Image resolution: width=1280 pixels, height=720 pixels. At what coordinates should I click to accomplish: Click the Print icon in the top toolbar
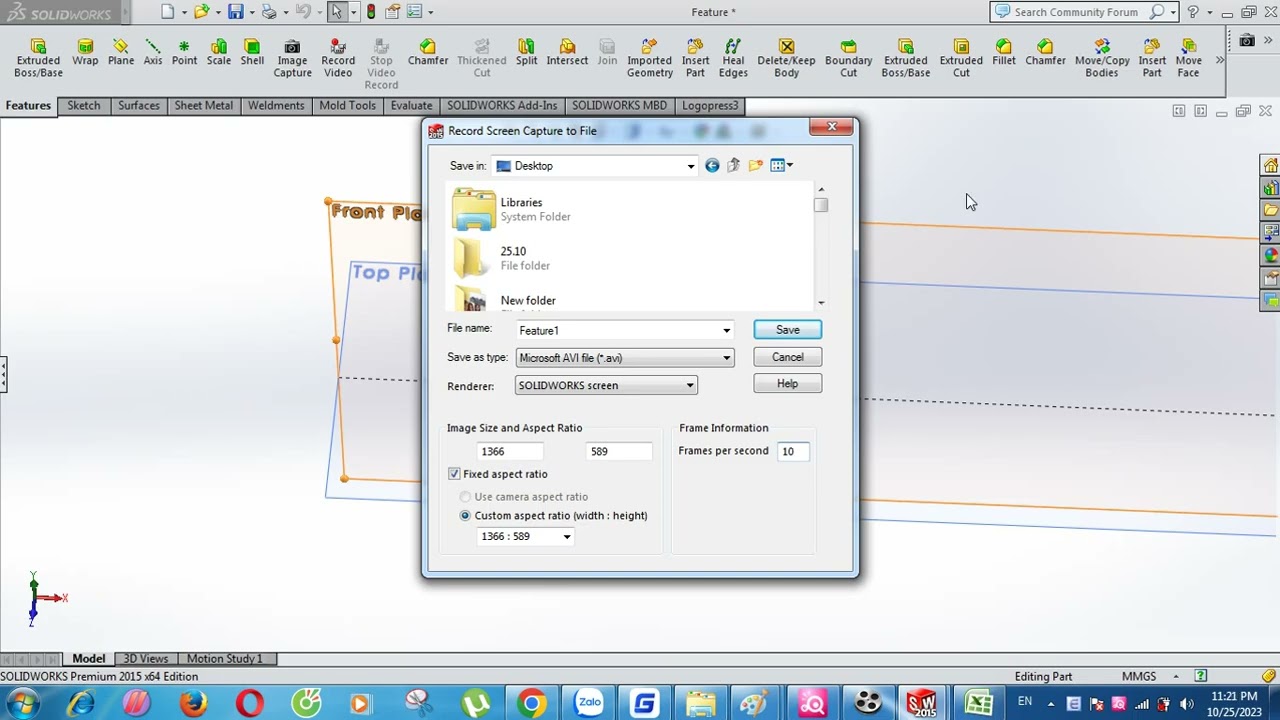[268, 12]
